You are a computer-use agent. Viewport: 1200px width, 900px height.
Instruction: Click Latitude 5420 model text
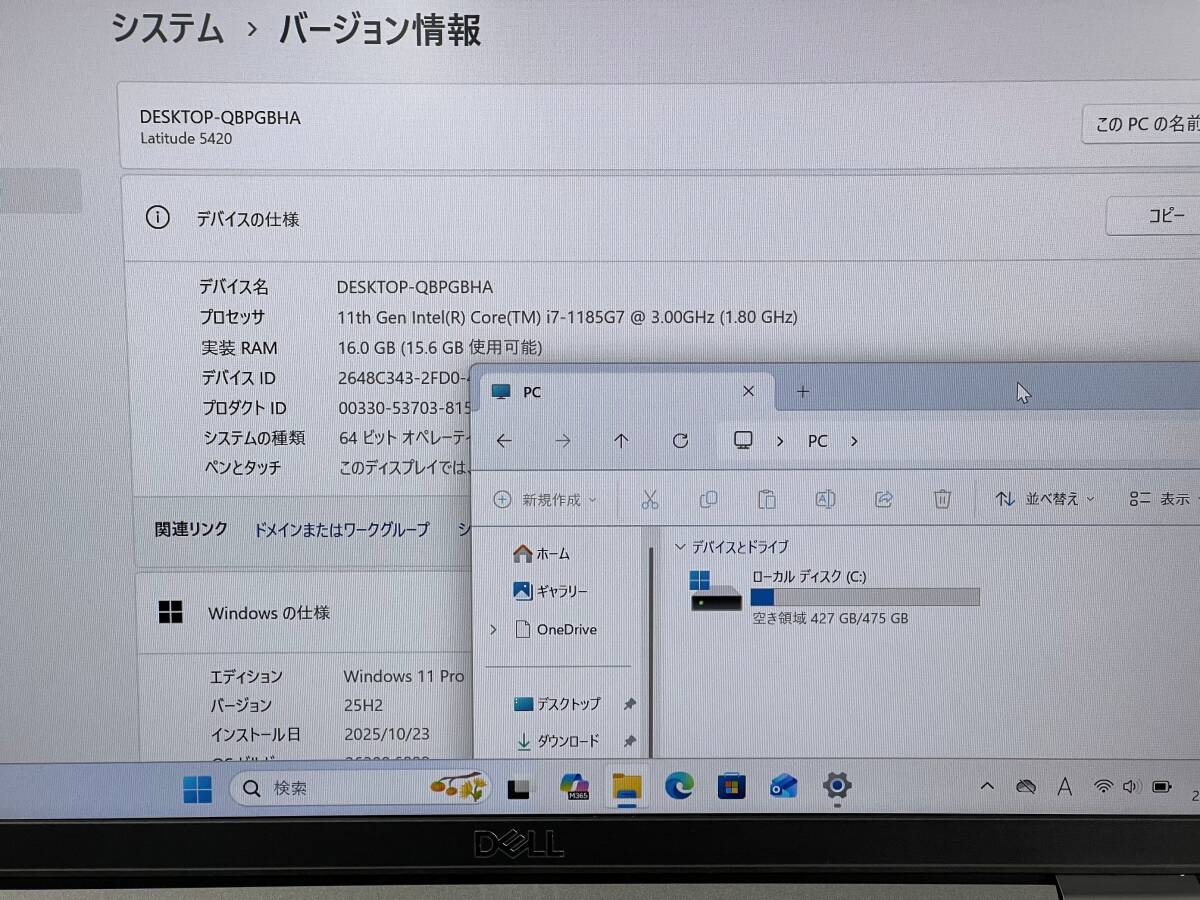(x=186, y=138)
